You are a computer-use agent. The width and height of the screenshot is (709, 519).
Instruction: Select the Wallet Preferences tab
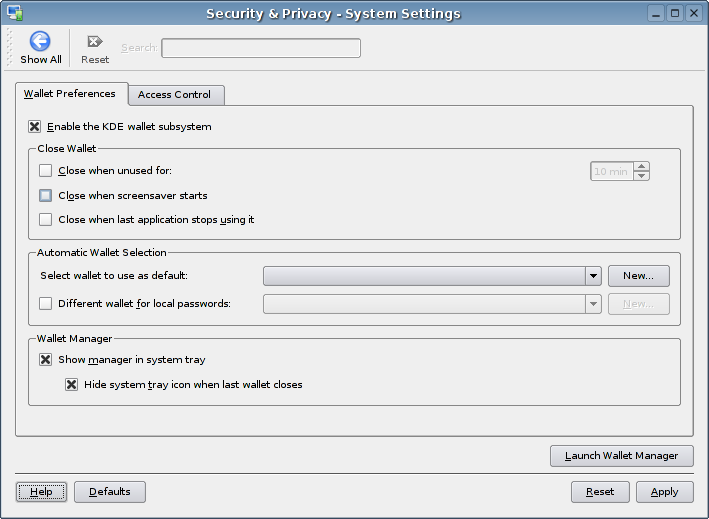point(70,94)
